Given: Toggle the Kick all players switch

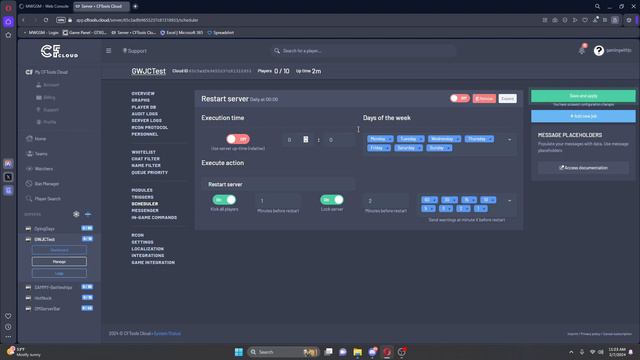Looking at the screenshot, I should [x=224, y=200].
